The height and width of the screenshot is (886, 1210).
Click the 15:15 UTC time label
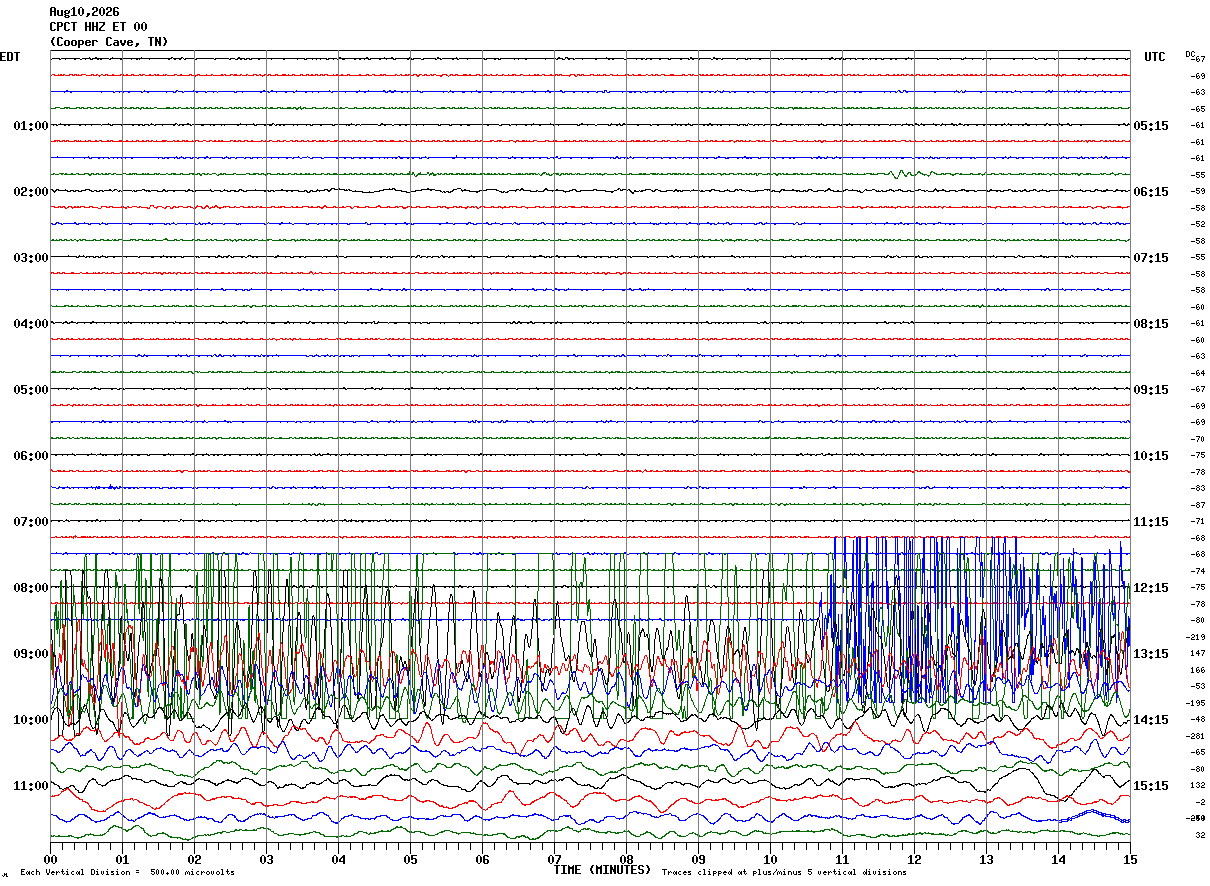[x=1150, y=786]
